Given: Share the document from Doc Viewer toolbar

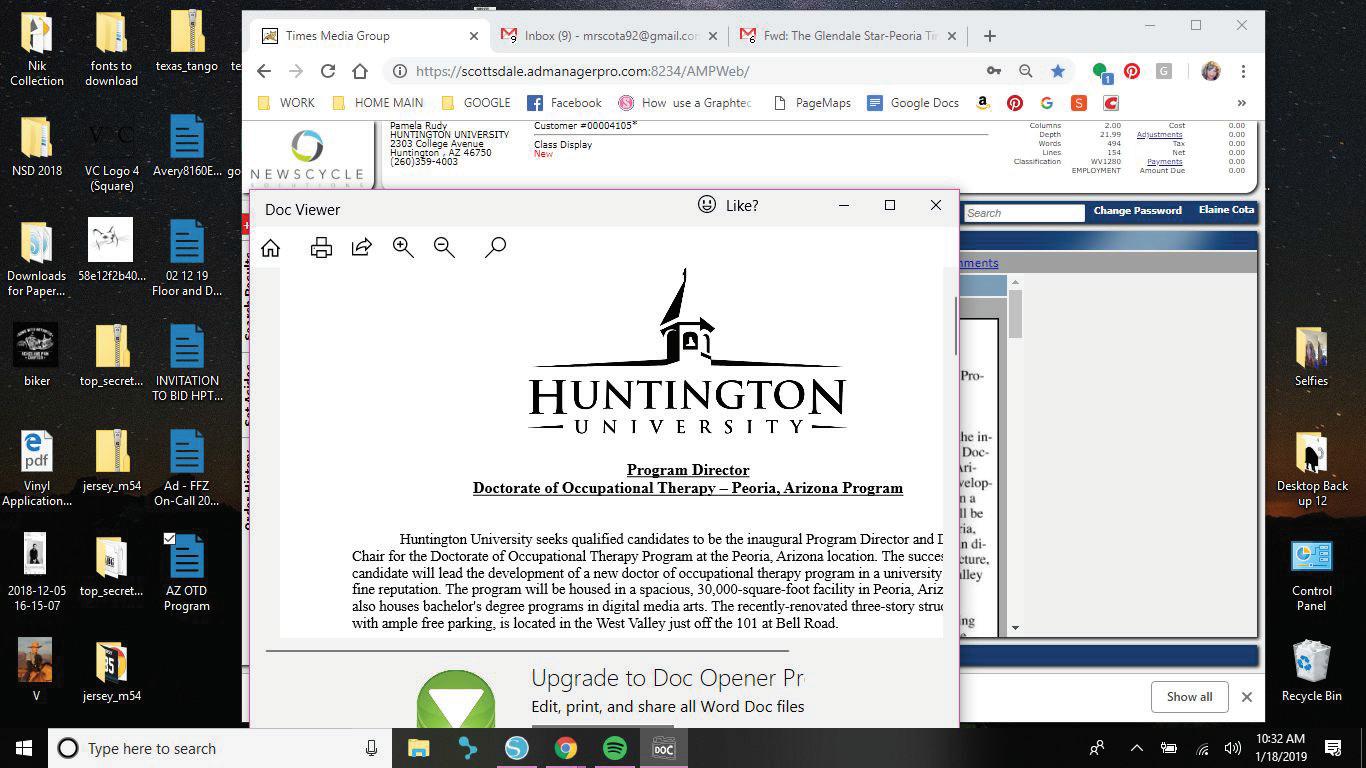Looking at the screenshot, I should click(362, 247).
